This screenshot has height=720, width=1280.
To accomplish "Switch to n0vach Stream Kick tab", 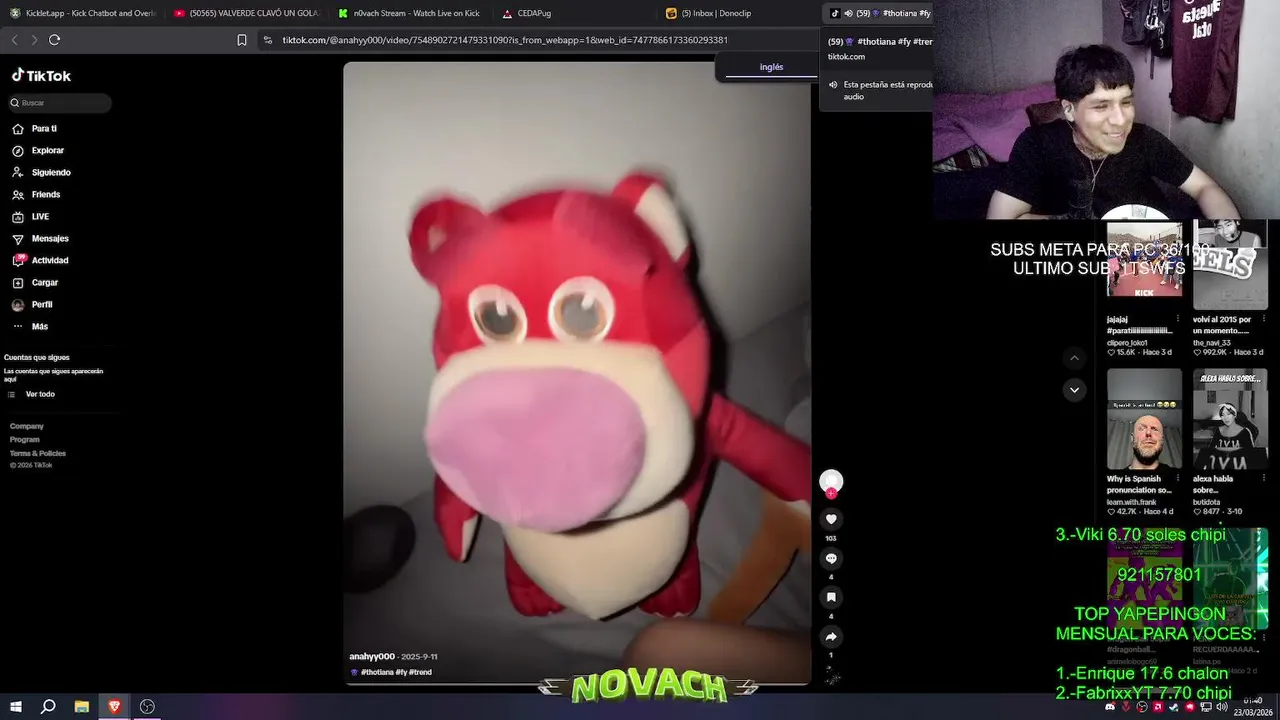I will tap(410, 13).
